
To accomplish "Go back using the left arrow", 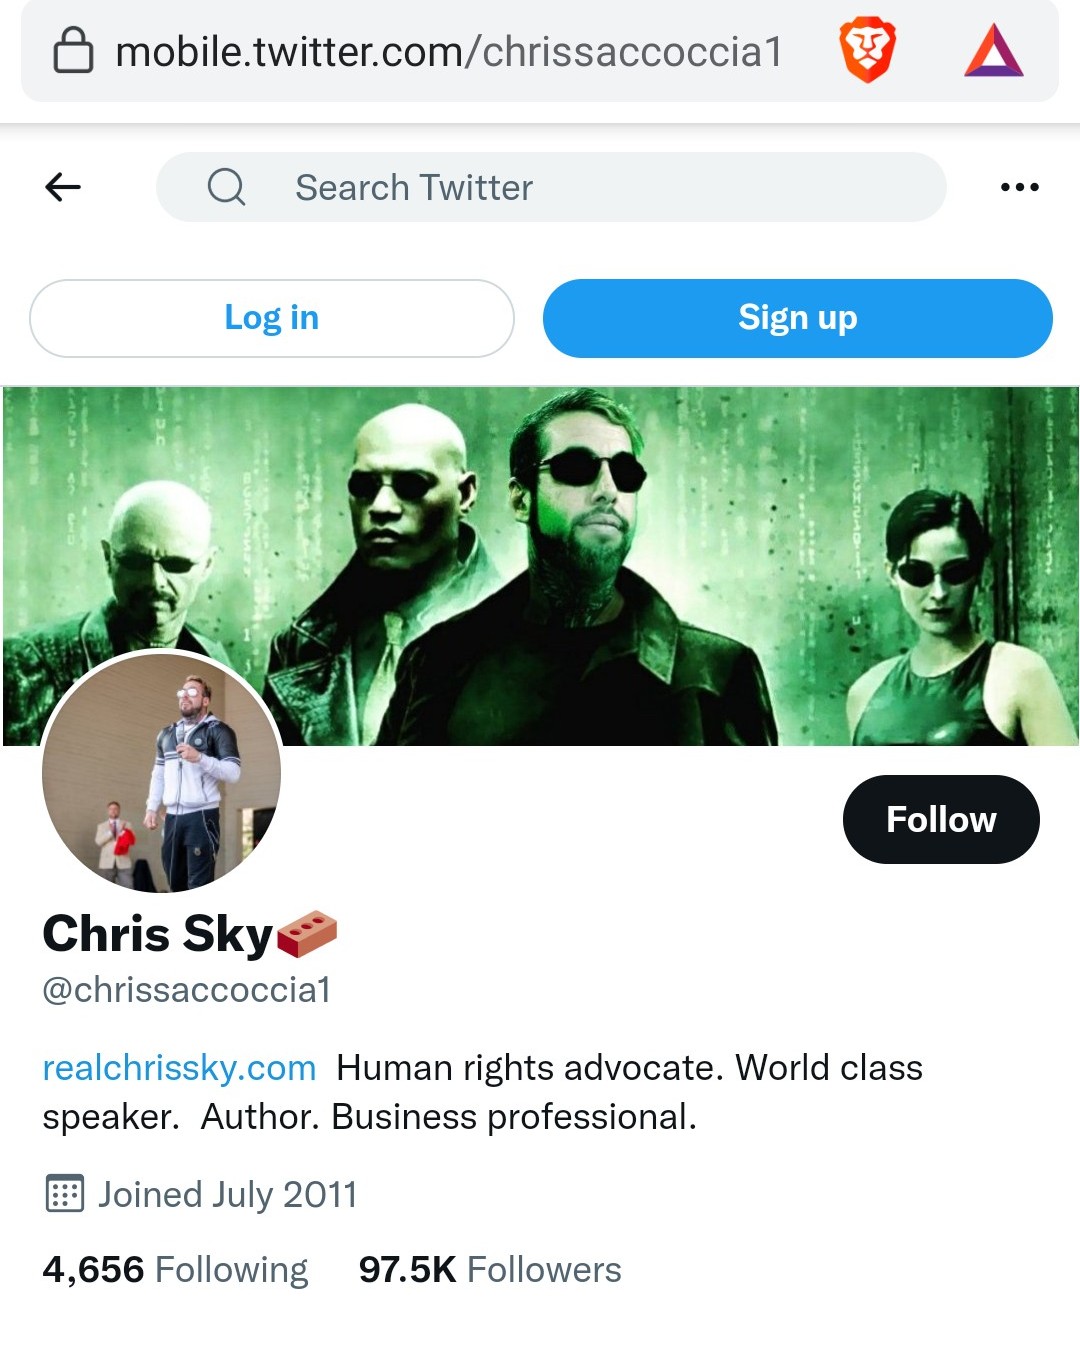I will click(63, 187).
